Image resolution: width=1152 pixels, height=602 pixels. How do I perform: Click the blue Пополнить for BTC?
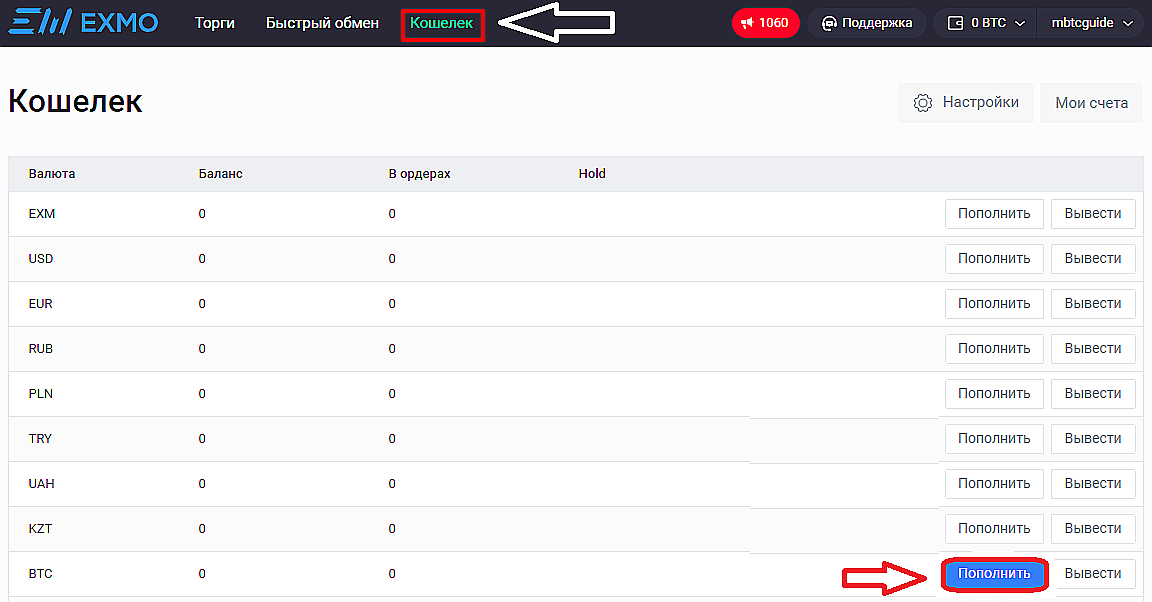point(994,573)
